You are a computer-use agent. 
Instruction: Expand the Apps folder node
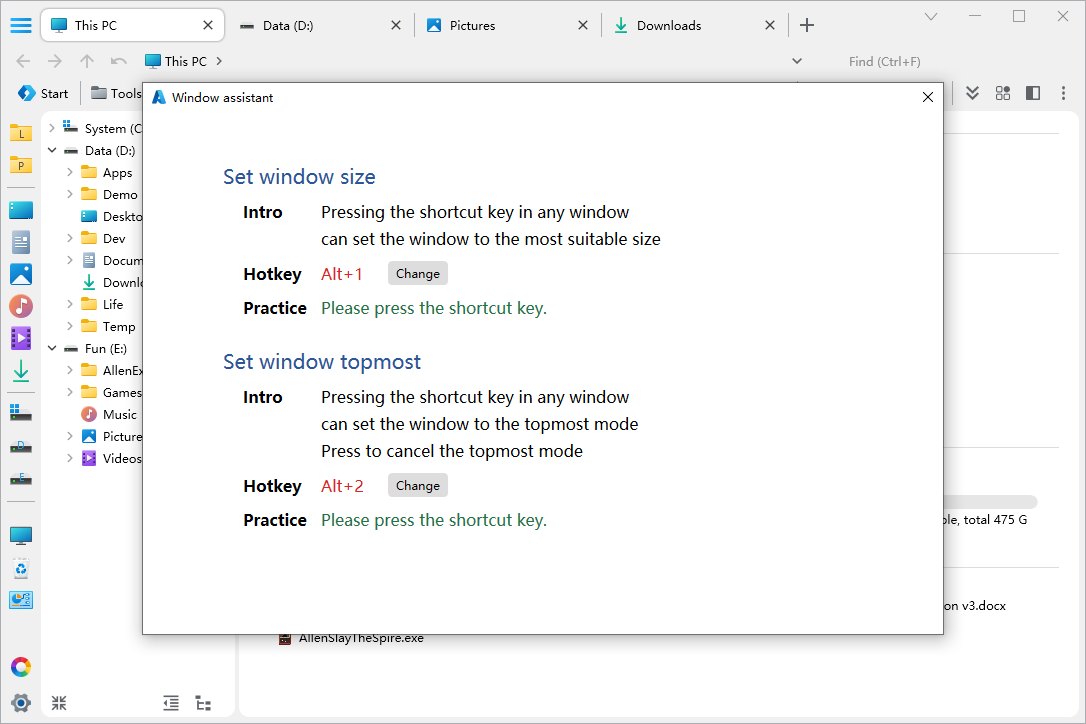tap(70, 173)
